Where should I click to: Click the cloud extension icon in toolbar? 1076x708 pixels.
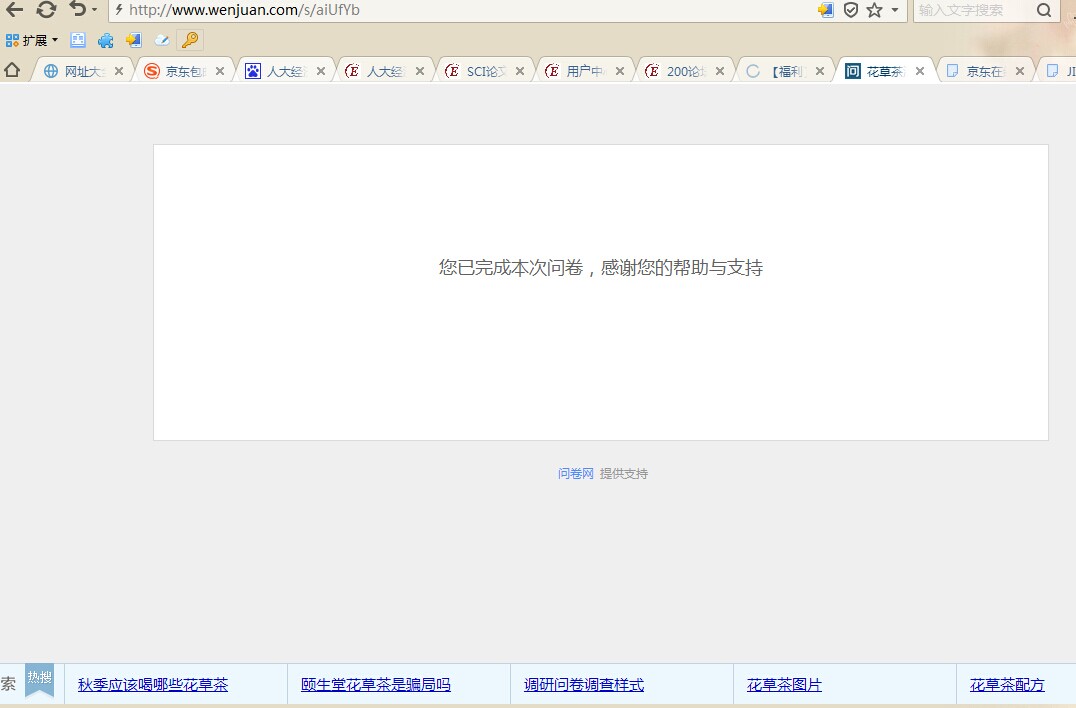coord(161,40)
